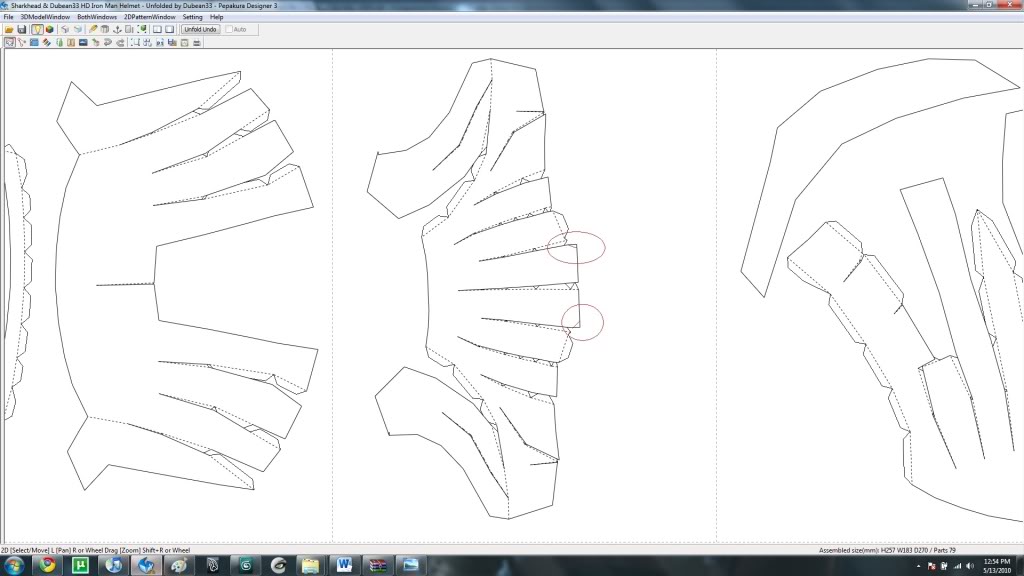The height and width of the screenshot is (576, 1024).
Task: Click the 12:54 PM taskbar clock
Action: click(x=997, y=562)
